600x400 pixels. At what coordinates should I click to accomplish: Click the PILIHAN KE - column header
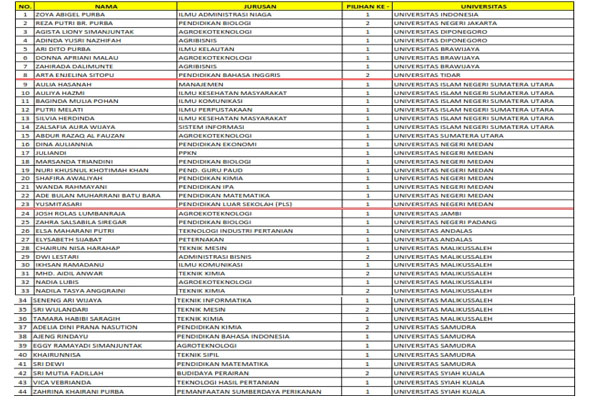pyautogui.click(x=367, y=7)
